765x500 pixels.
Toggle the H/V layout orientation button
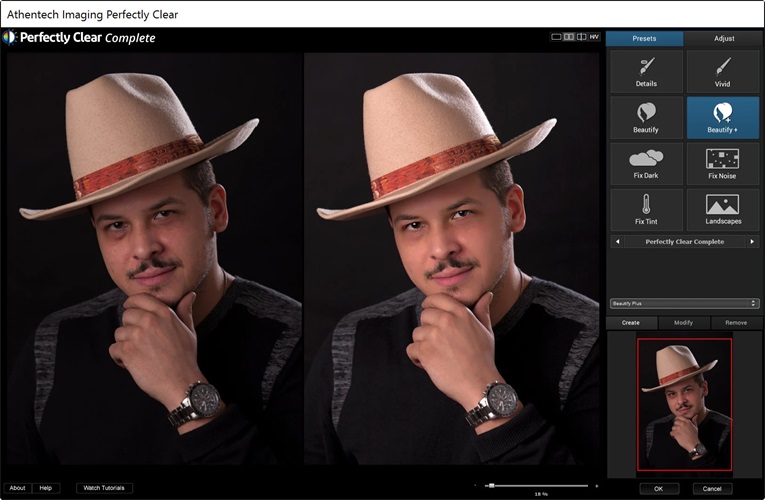(594, 37)
